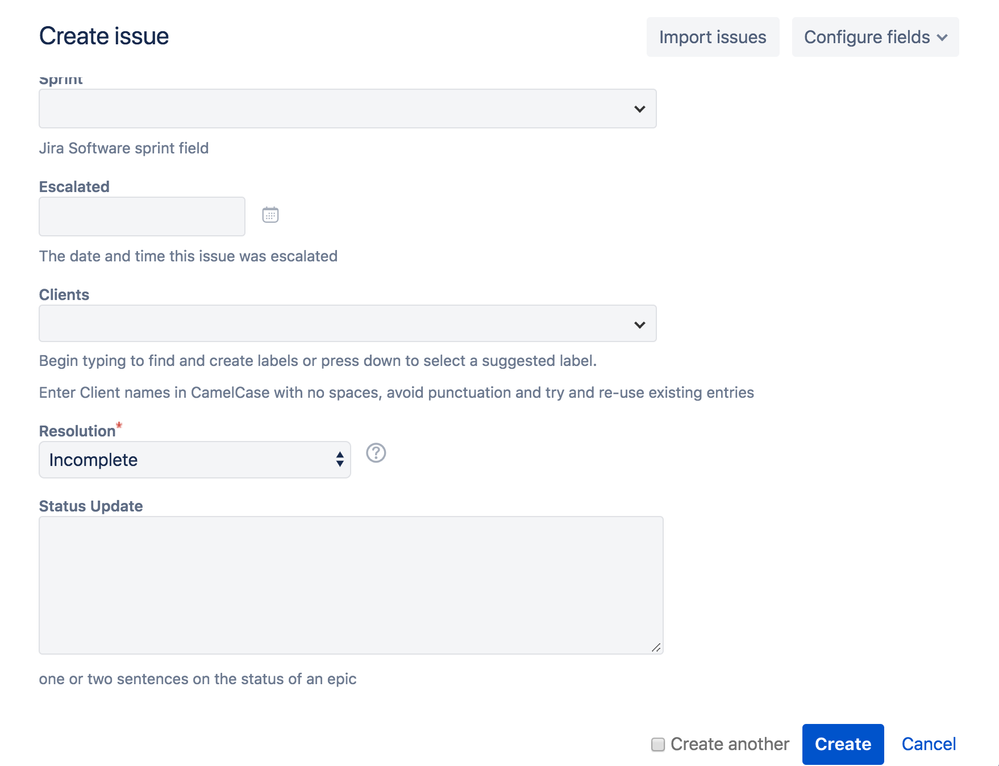The image size is (999, 766).
Task: Click the Status Update field label
Action: [91, 506]
